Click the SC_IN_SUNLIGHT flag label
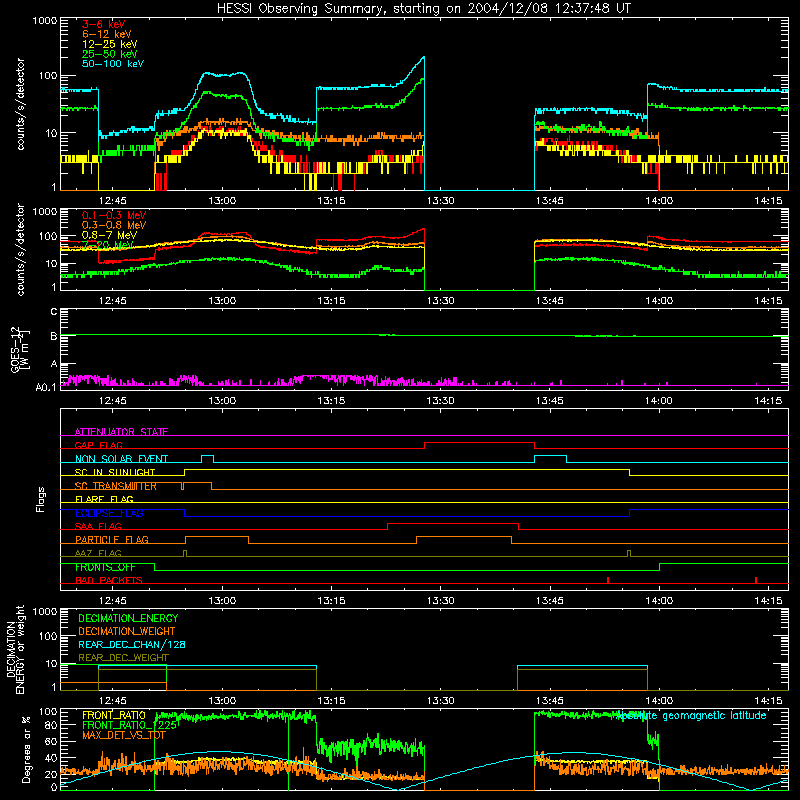Viewport: 800px width, 800px height. (x=115, y=472)
